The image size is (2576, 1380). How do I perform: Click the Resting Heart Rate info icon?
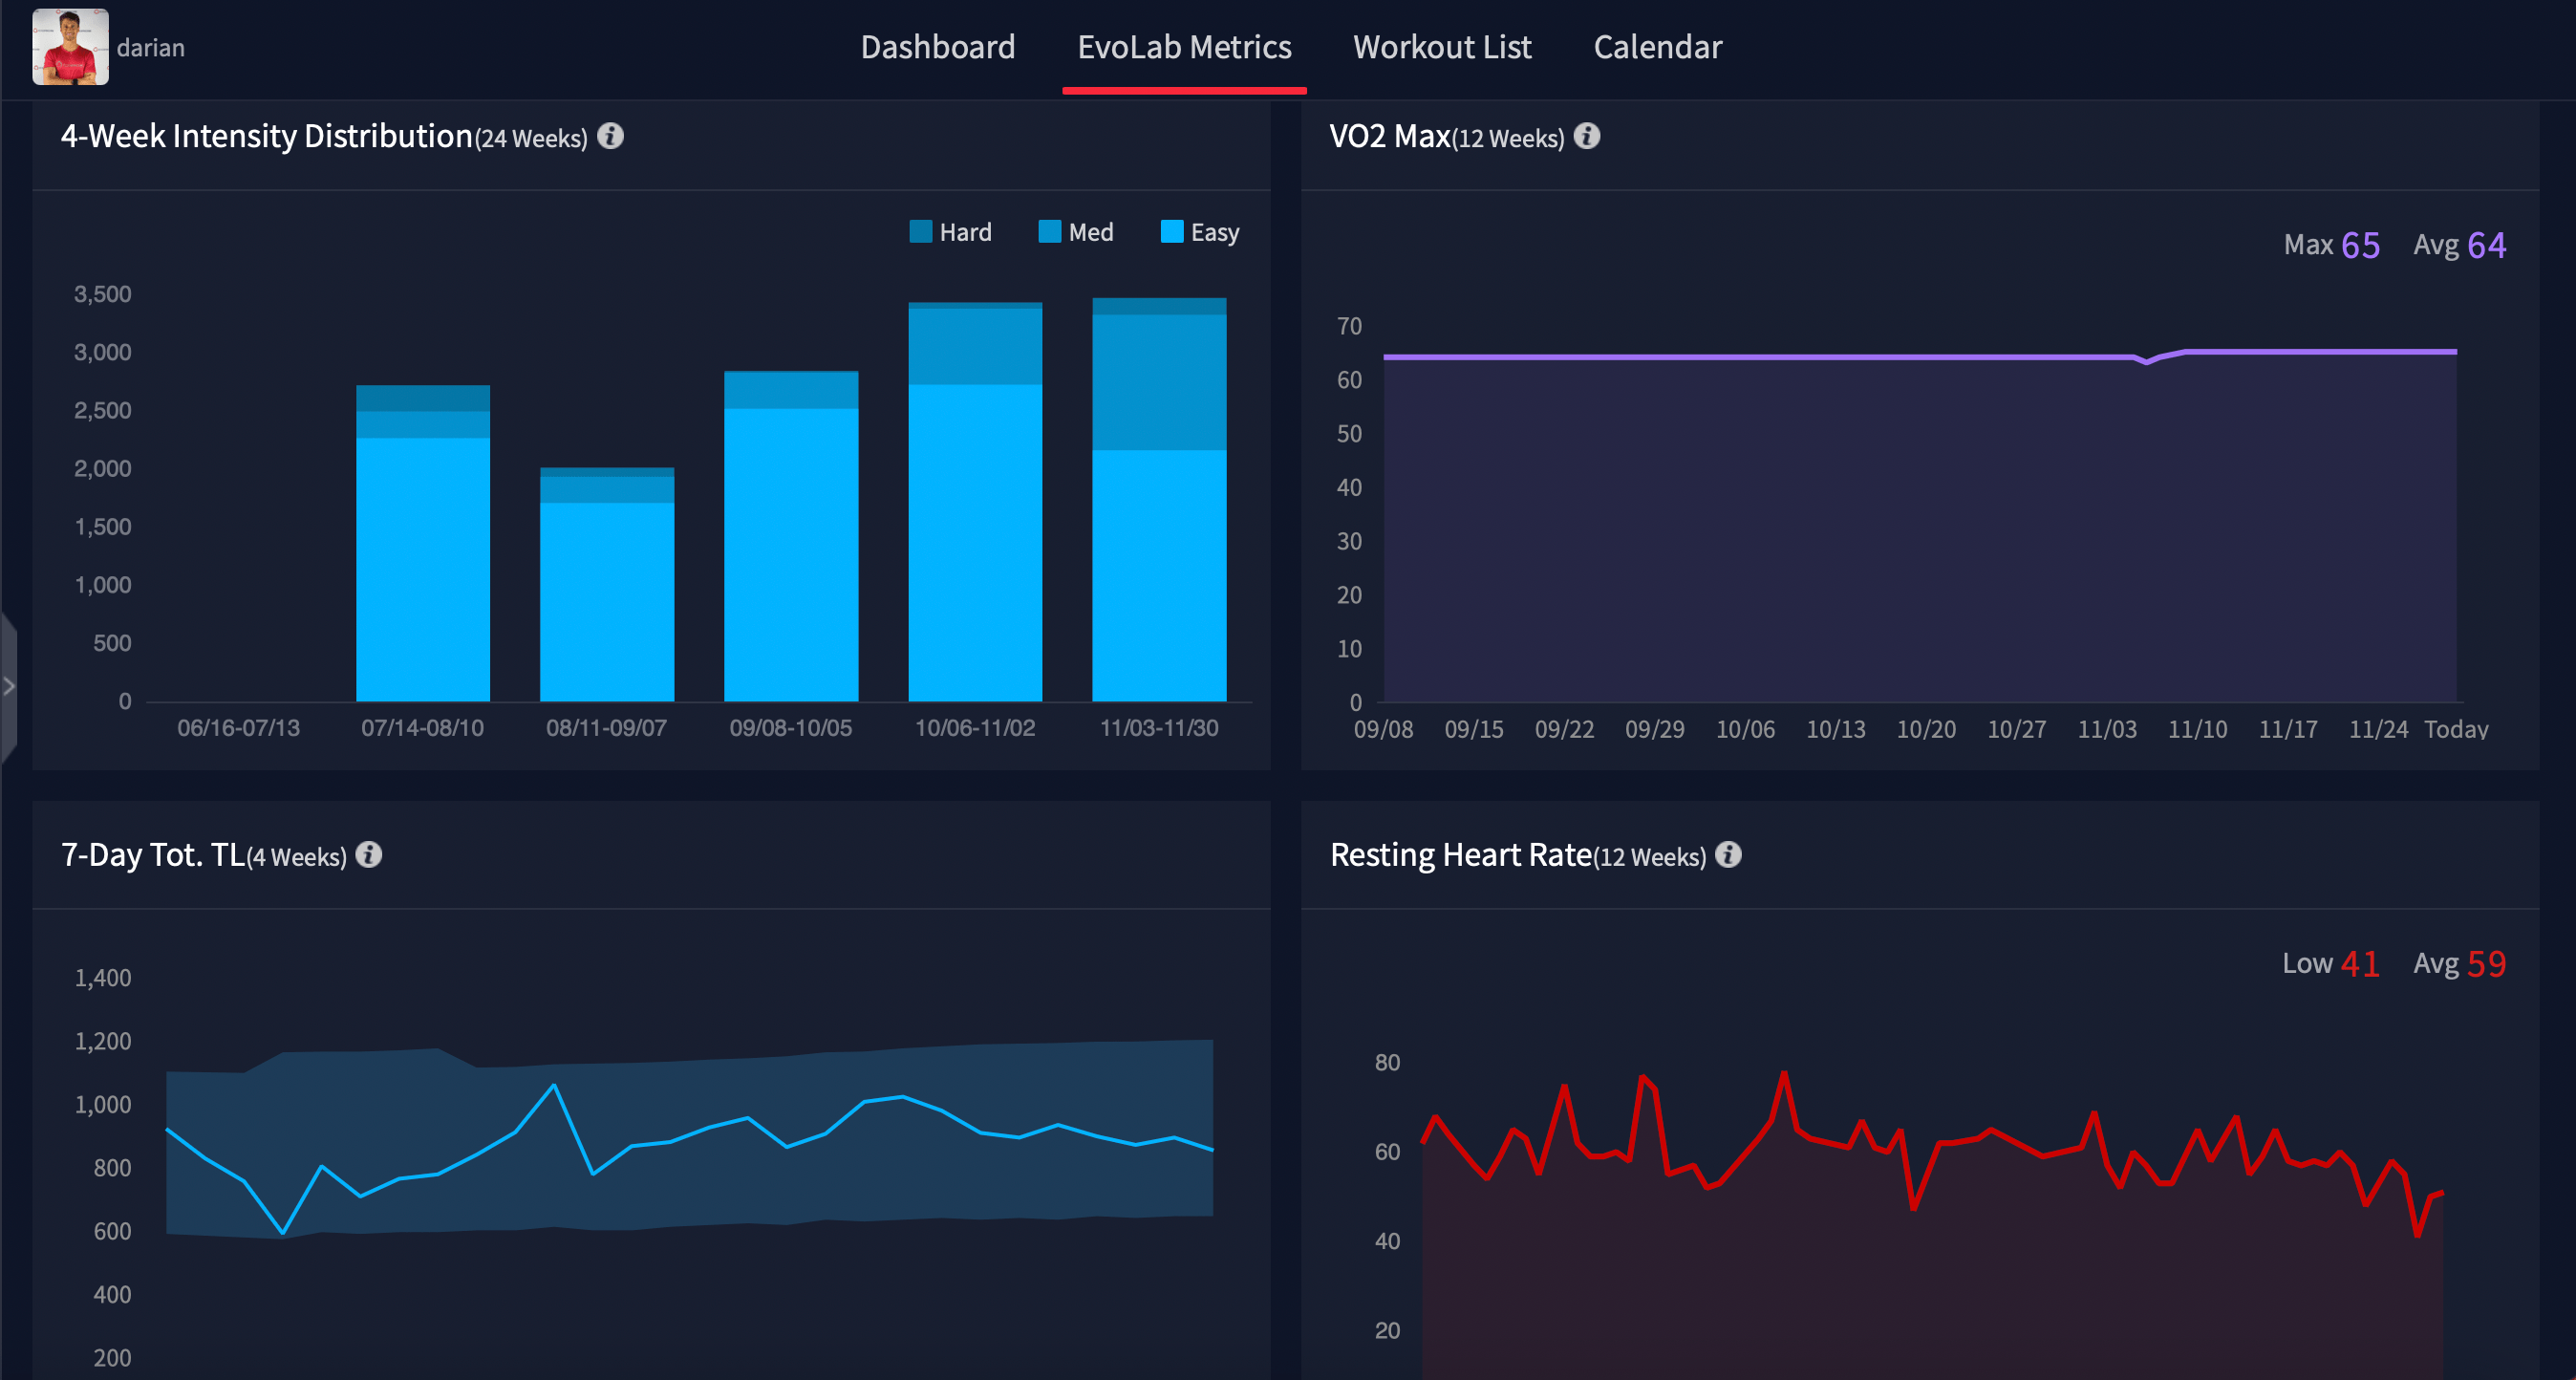1731,855
